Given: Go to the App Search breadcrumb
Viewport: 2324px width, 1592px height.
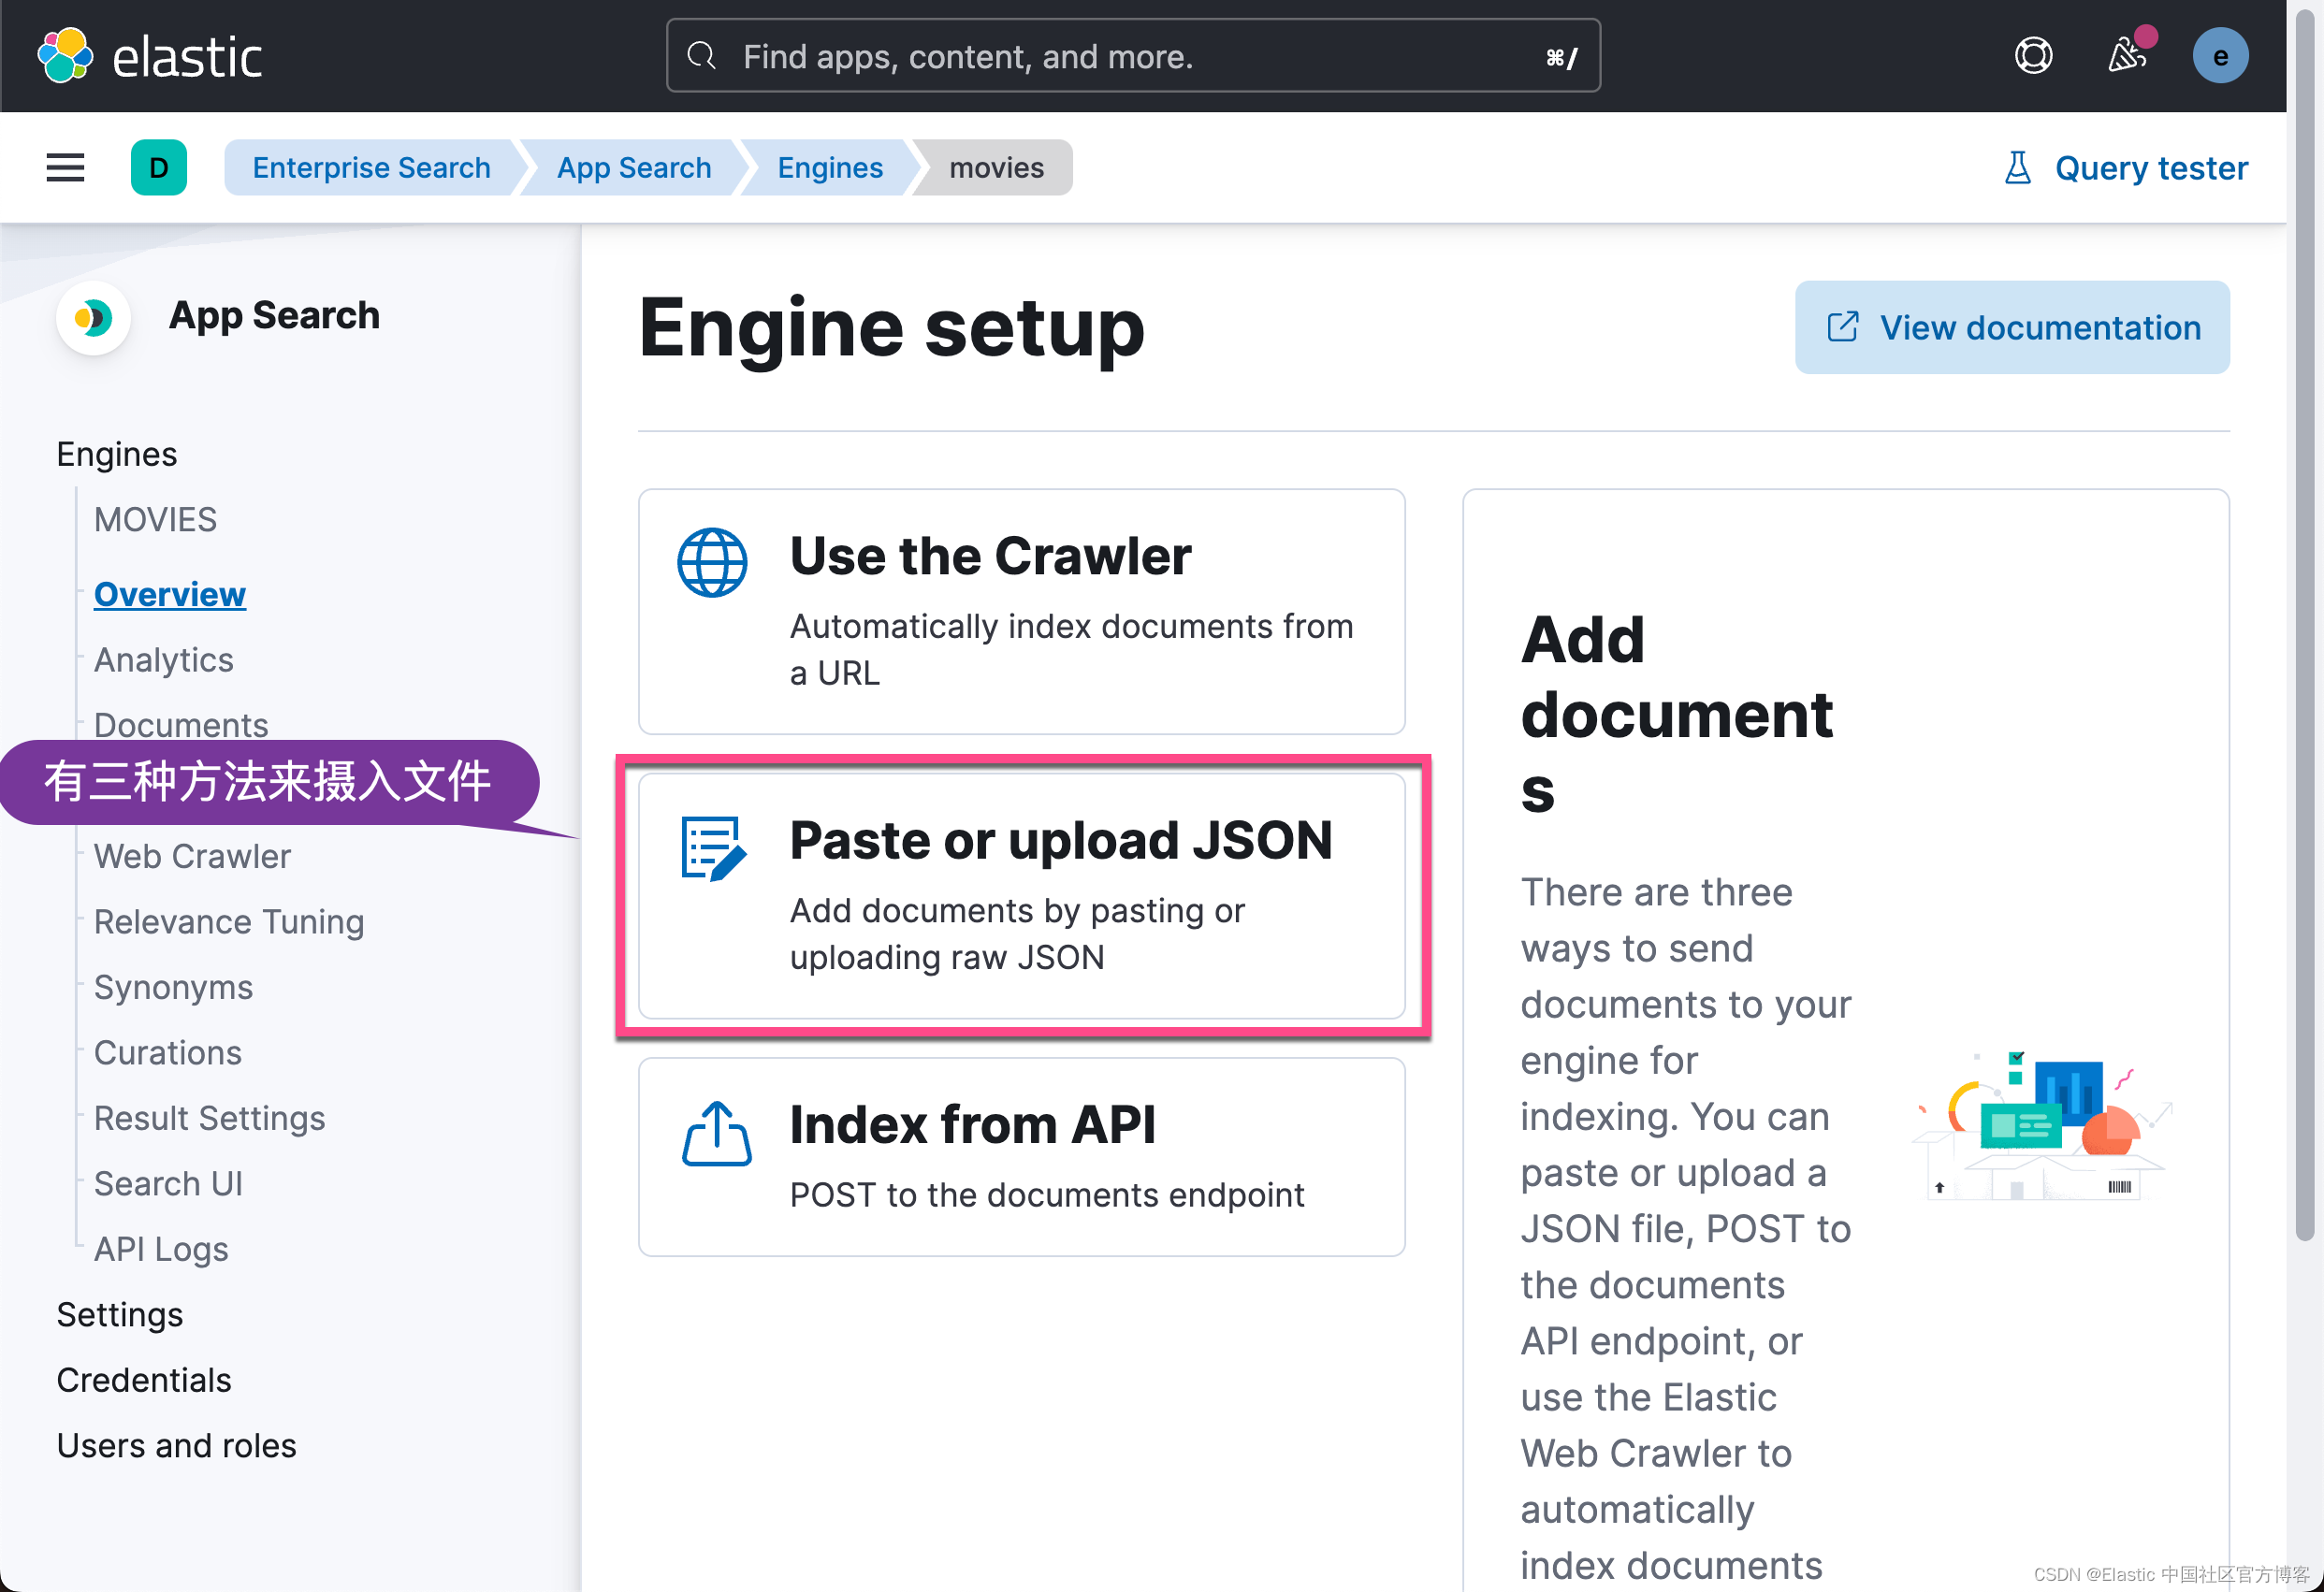Looking at the screenshot, I should tap(634, 167).
